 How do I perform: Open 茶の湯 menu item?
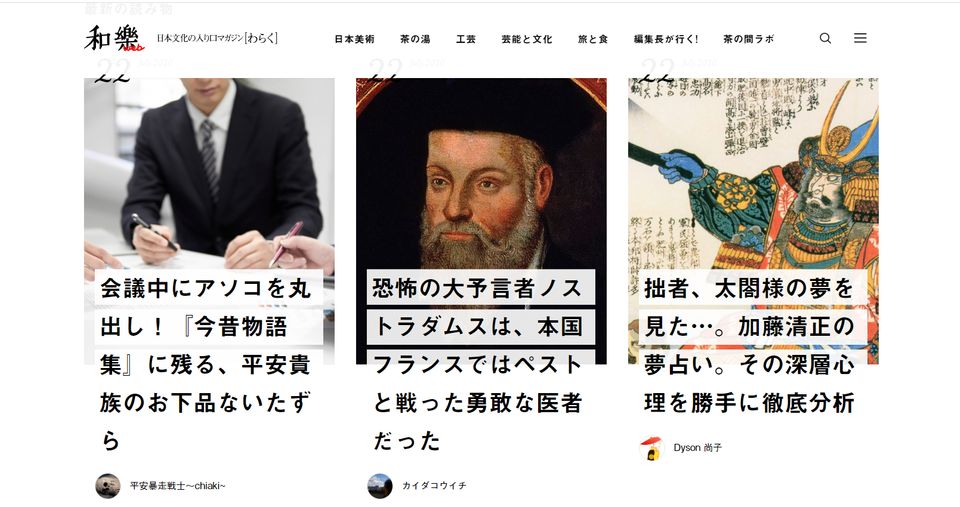[x=415, y=39]
